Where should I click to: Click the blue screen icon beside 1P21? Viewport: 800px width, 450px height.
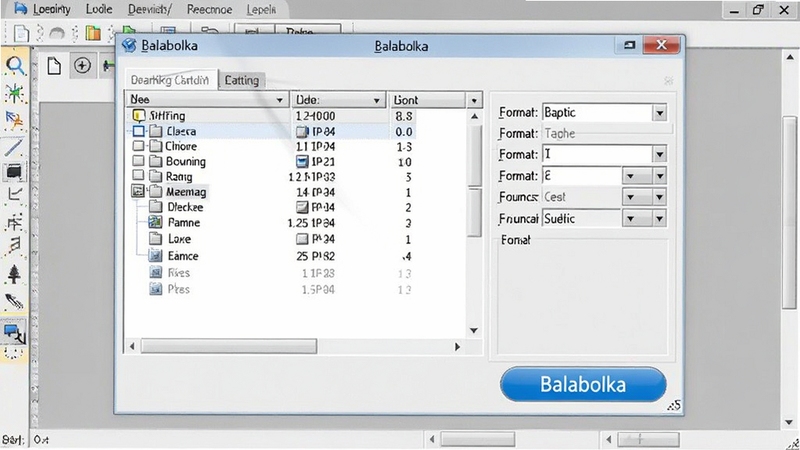tap(302, 162)
